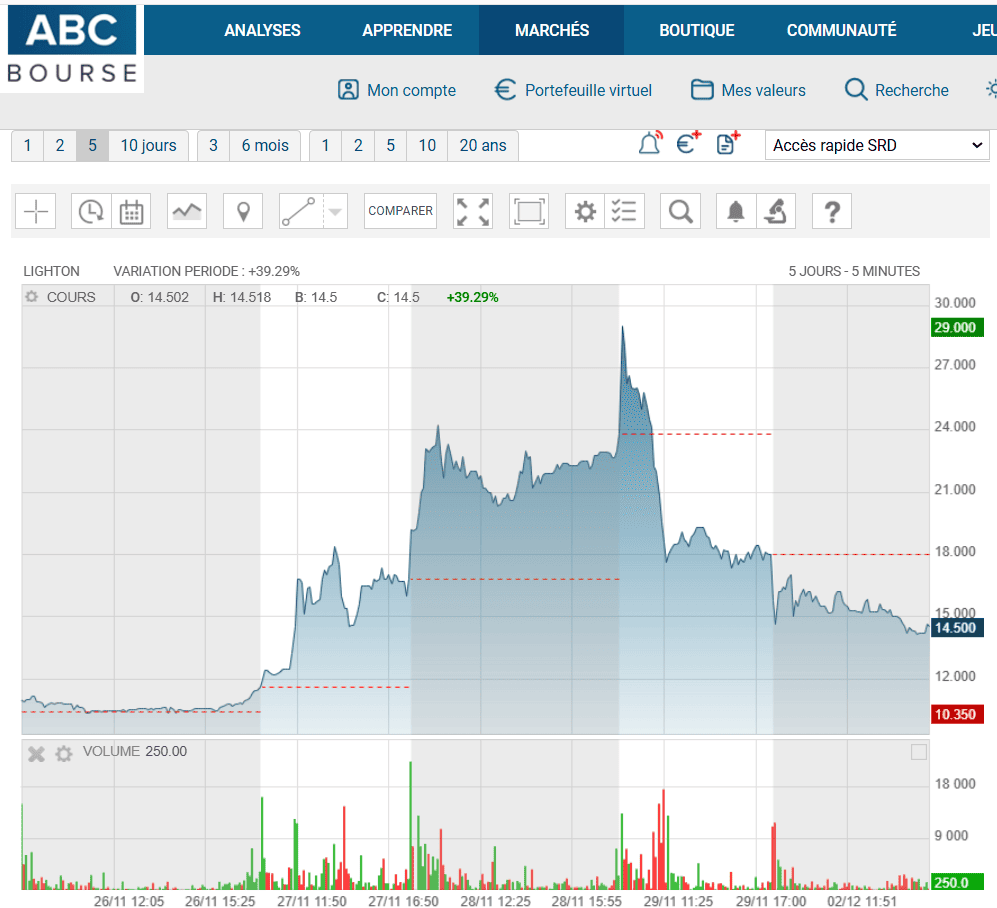997x908 pixels.
Task: Expand chart with the four-arrows icon
Action: pos(473,211)
